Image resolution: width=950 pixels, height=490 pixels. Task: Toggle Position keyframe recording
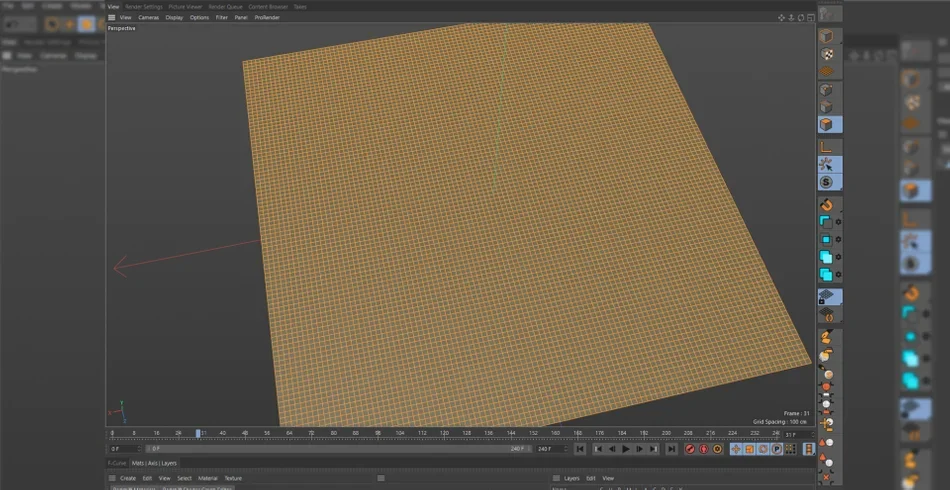click(x=736, y=449)
